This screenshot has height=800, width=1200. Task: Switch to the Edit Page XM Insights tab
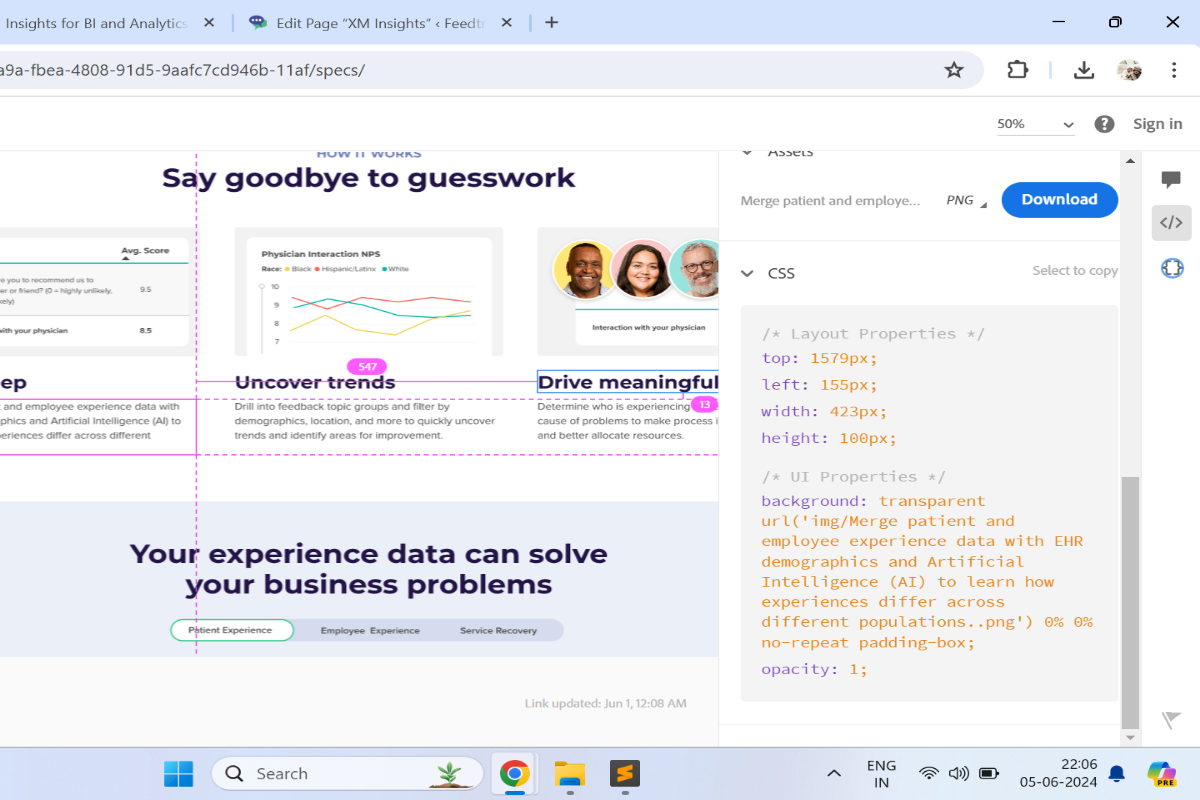(381, 23)
